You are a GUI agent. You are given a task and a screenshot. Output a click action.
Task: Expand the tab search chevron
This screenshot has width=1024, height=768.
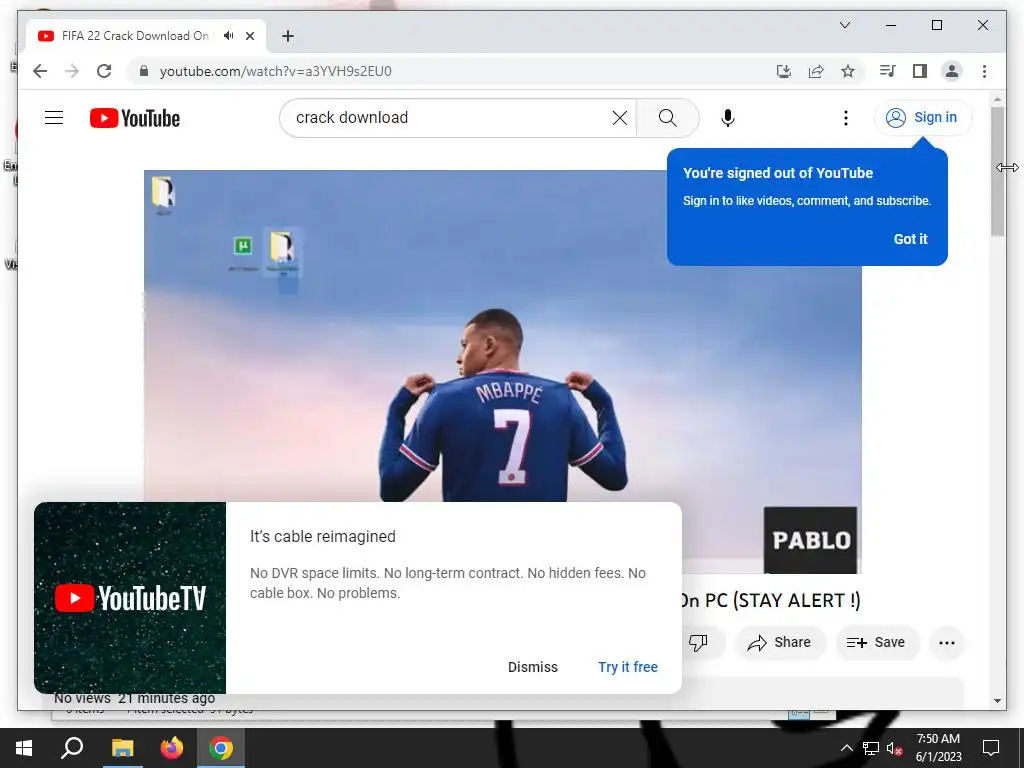pos(844,25)
